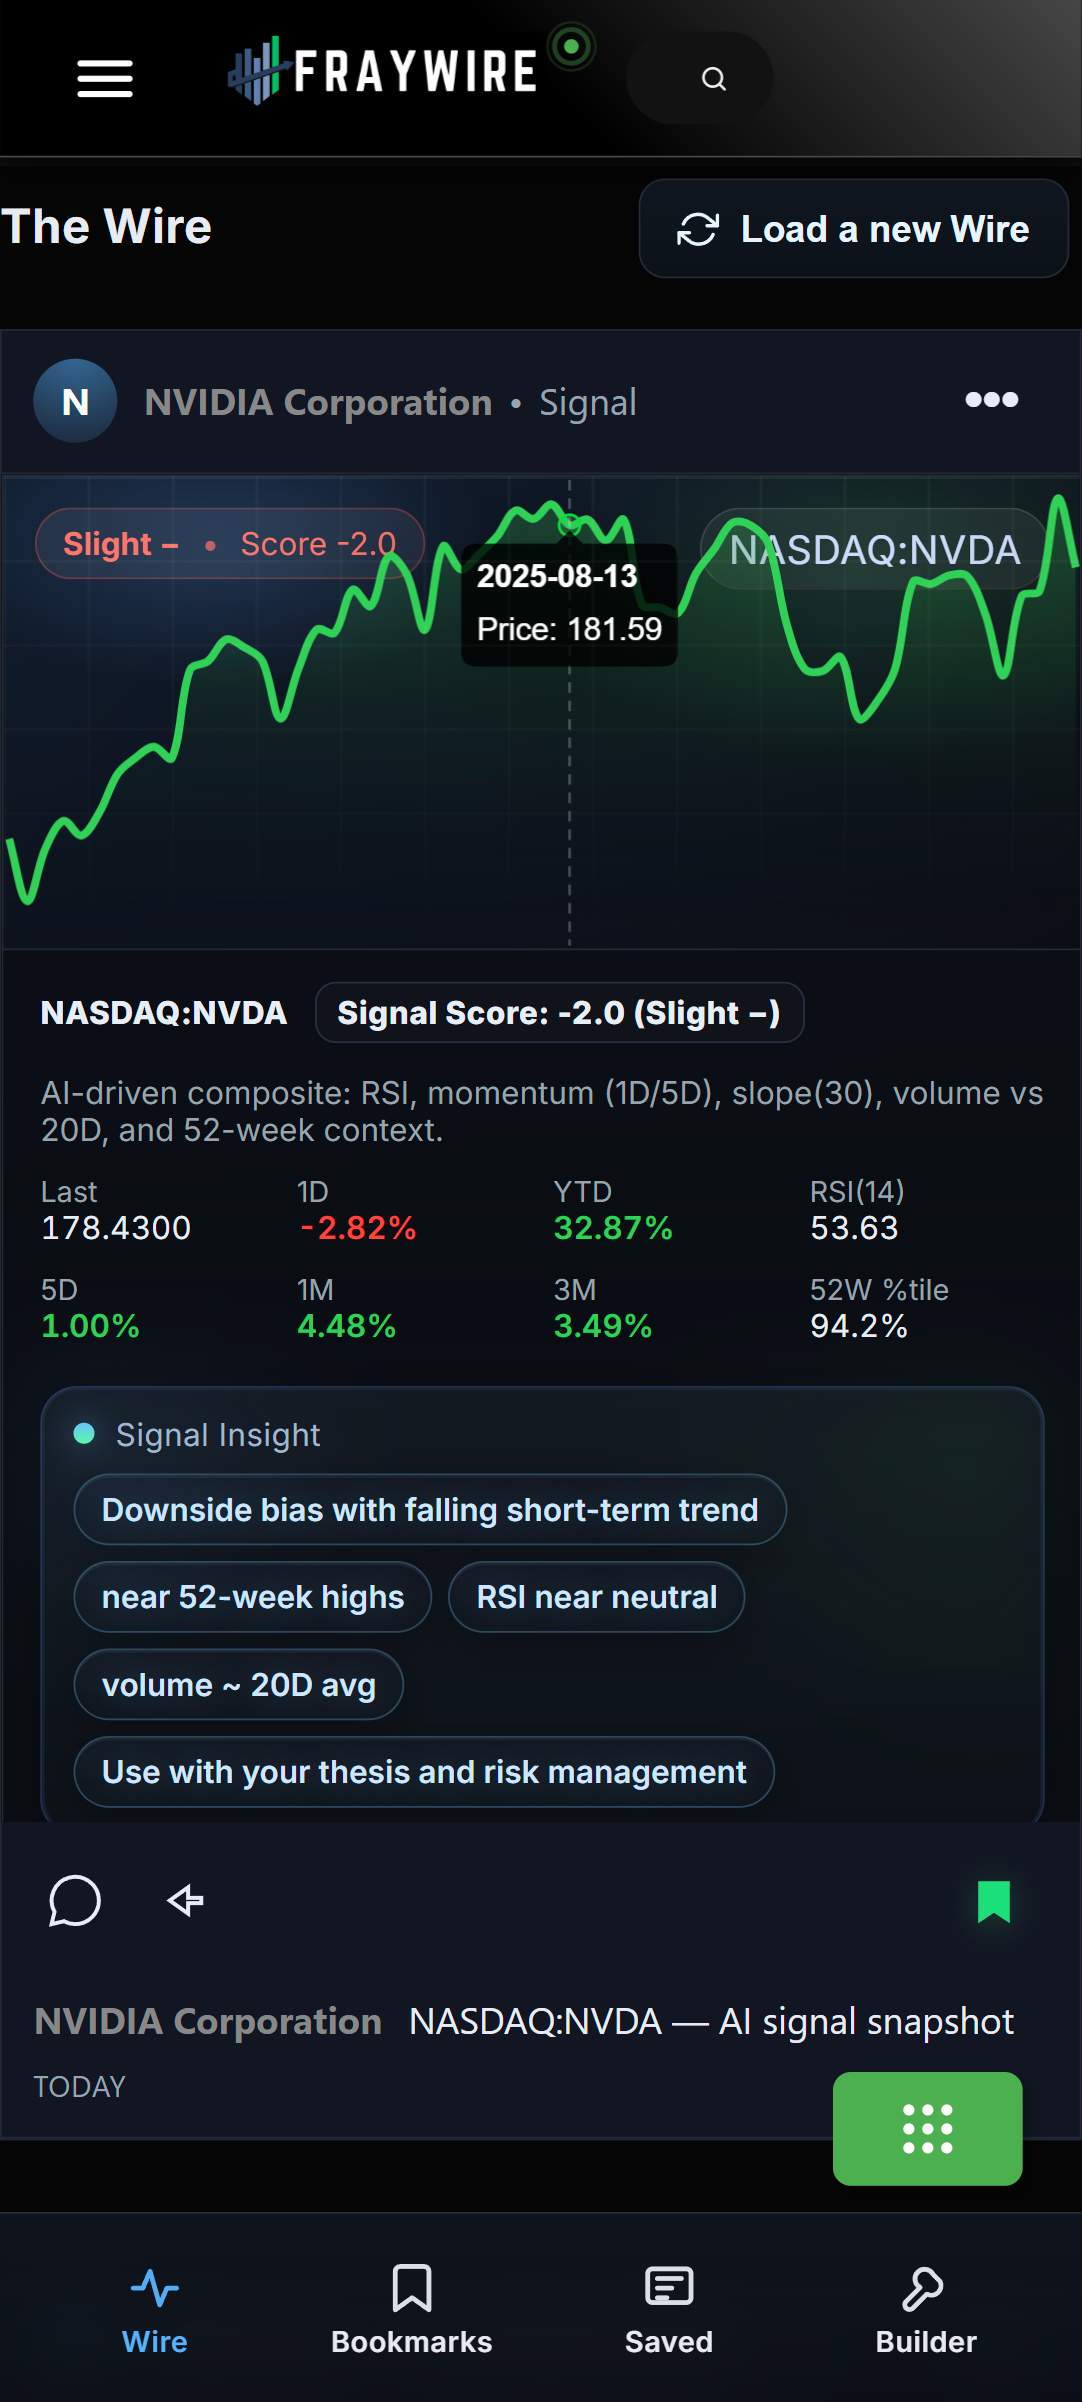Click the NVIDIA avatar circle

point(75,402)
